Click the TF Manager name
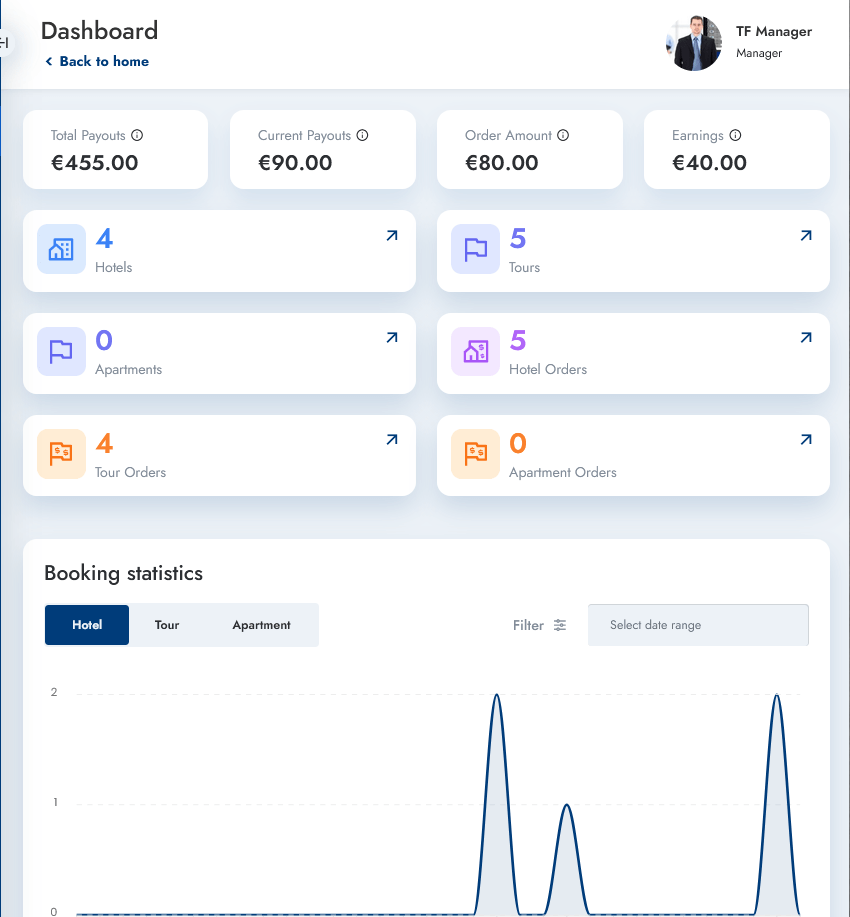 pos(774,32)
